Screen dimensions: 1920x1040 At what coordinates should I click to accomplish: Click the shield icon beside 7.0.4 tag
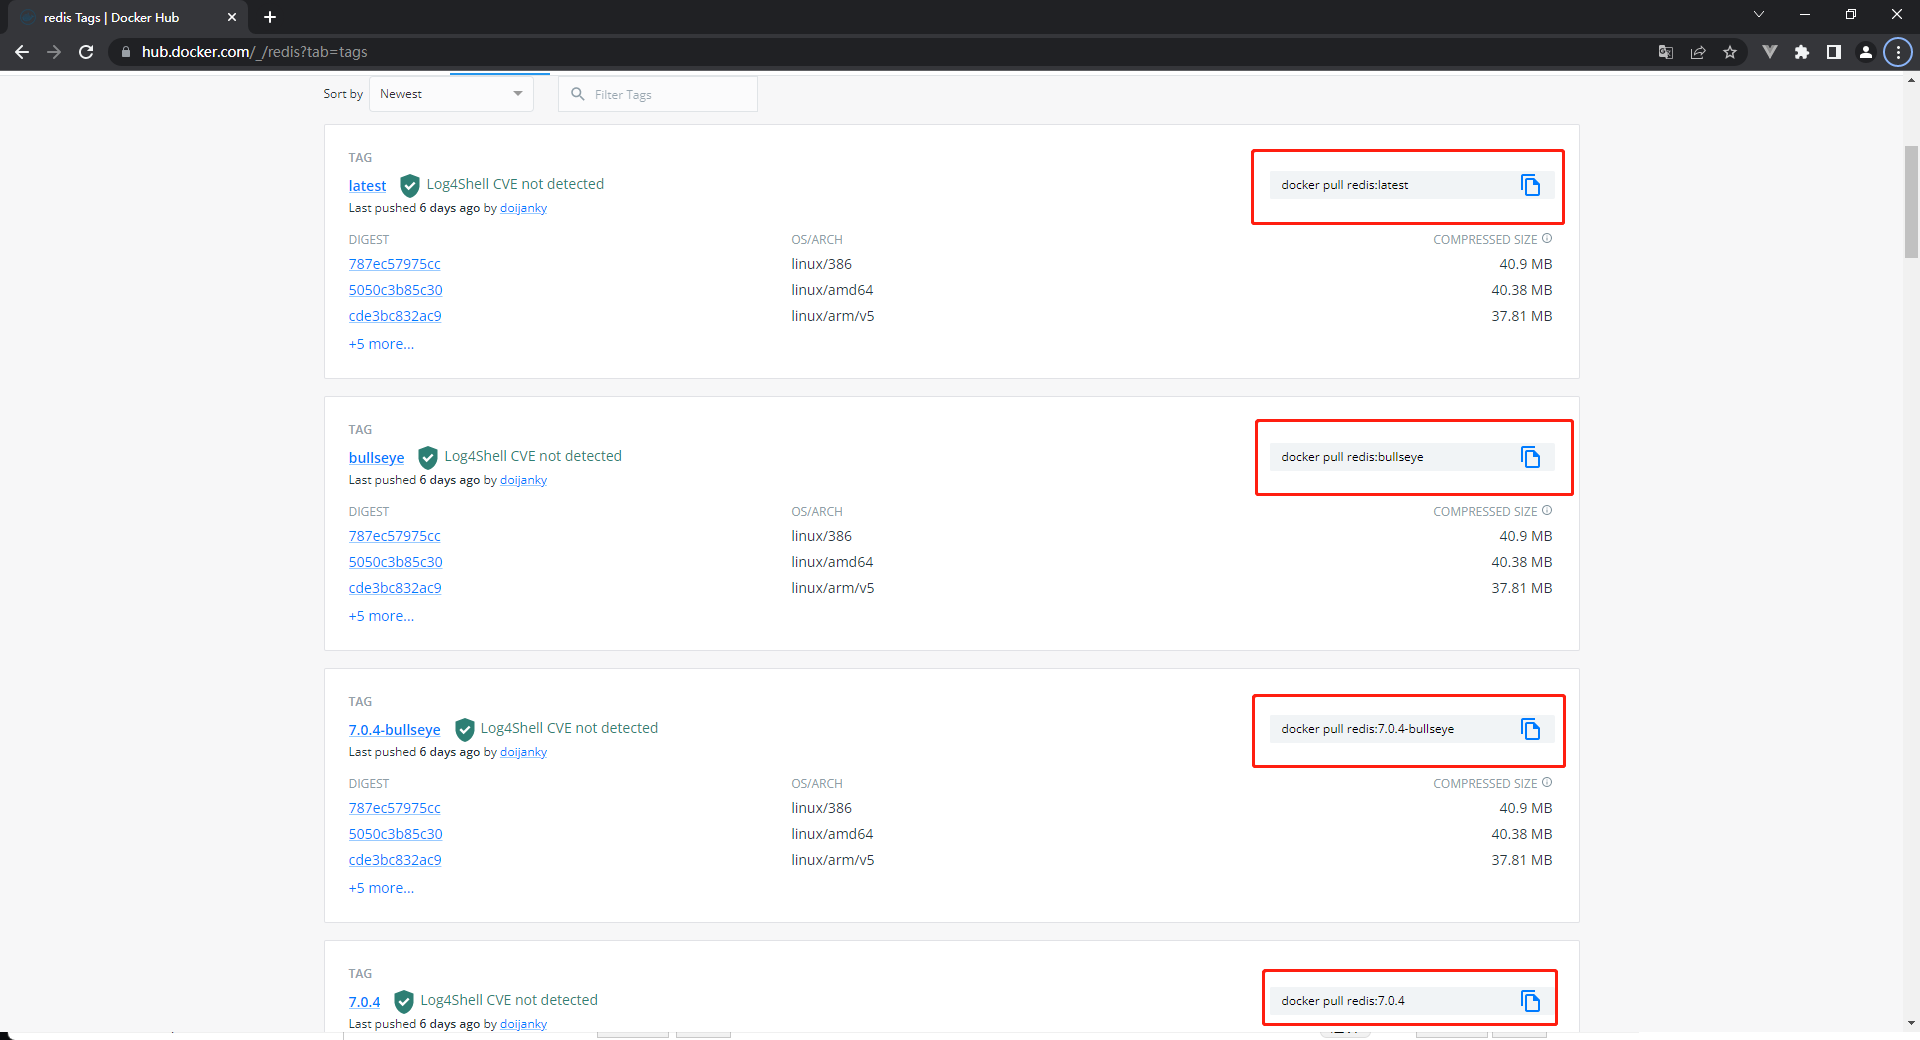(403, 1001)
